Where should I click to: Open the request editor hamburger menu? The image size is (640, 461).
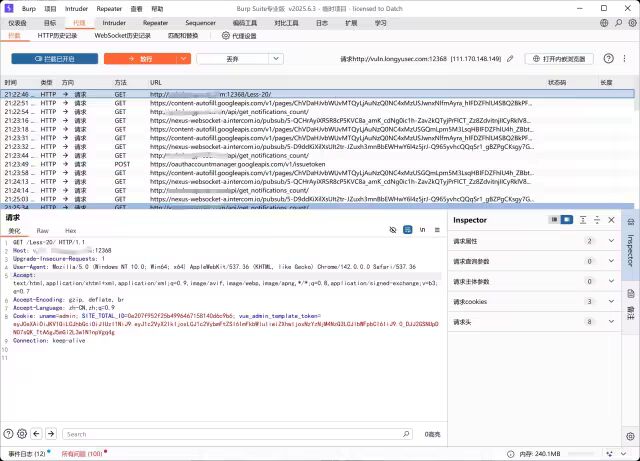pos(437,230)
